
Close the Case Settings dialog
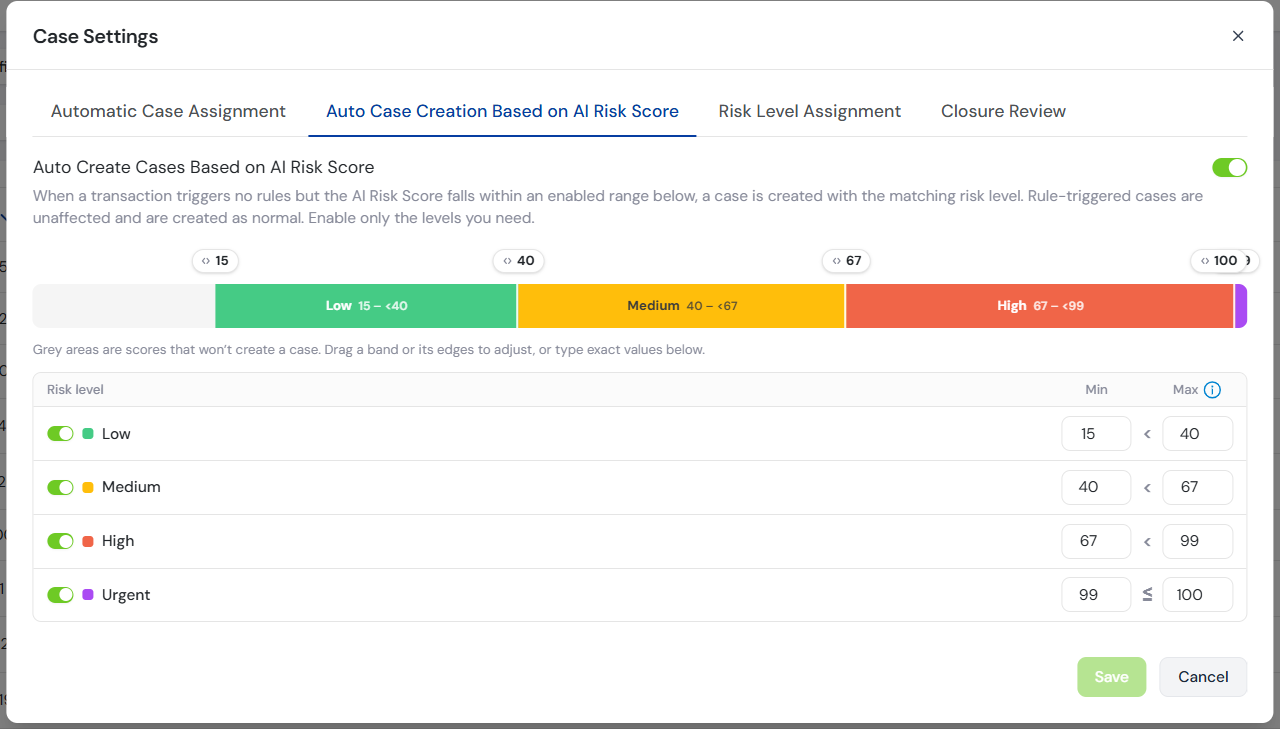click(x=1238, y=36)
